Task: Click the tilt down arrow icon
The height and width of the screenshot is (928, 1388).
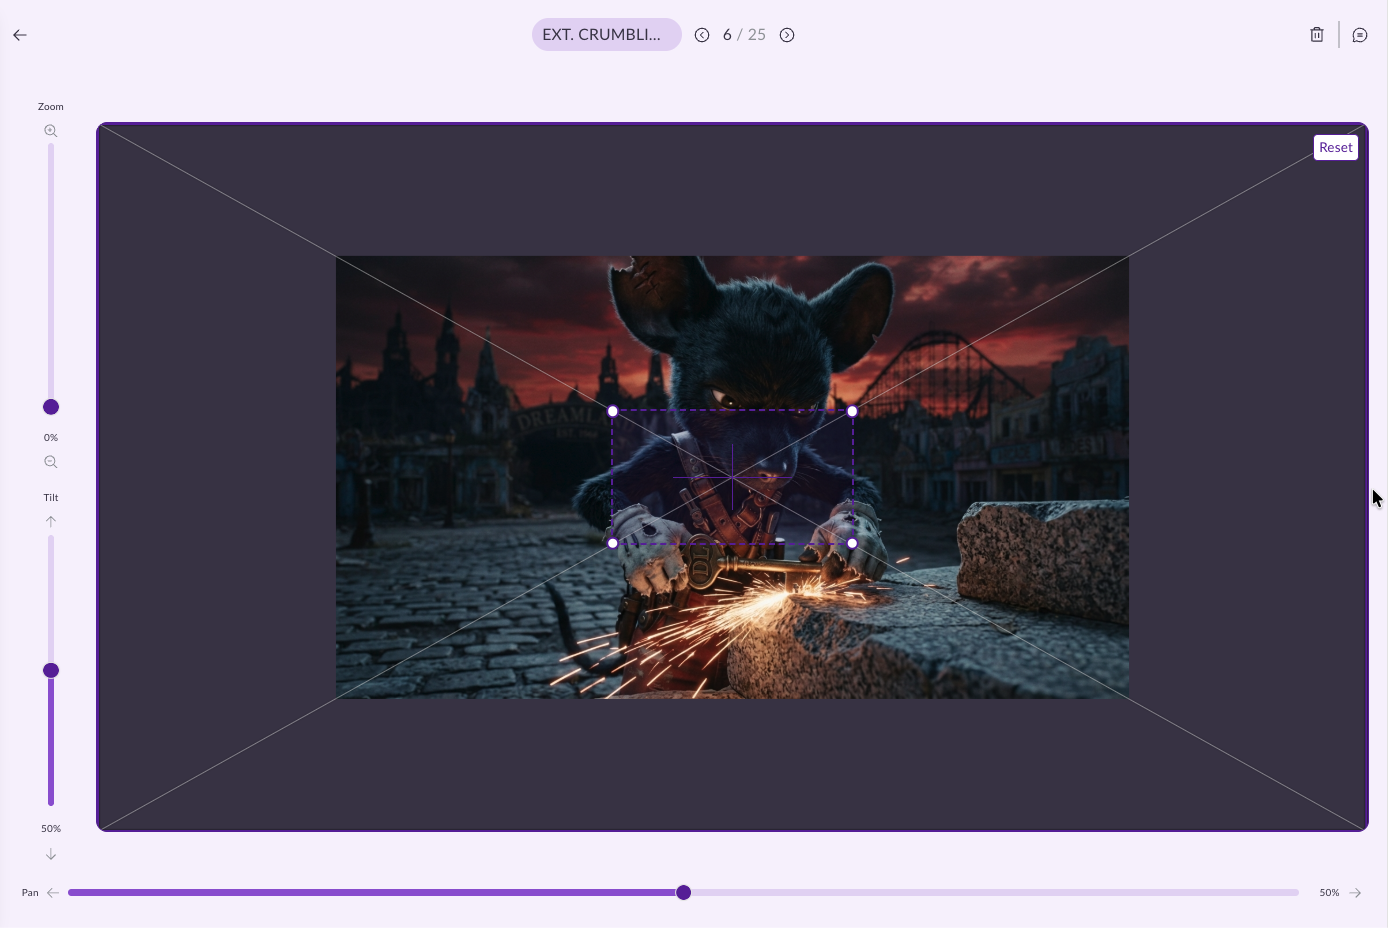Action: [51, 855]
